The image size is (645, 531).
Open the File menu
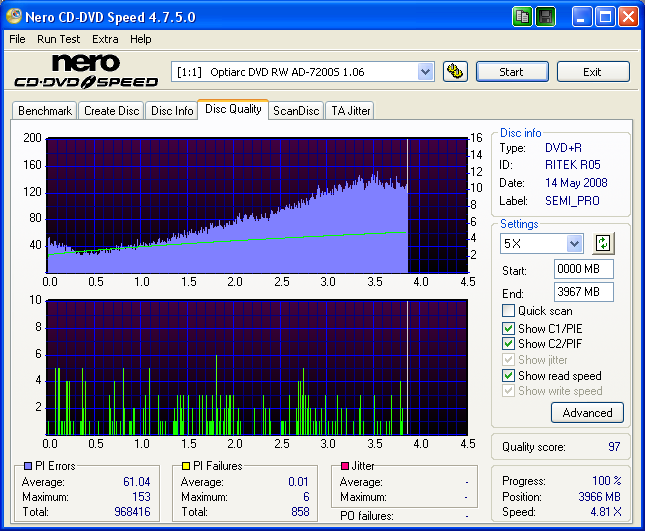[x=17, y=39]
